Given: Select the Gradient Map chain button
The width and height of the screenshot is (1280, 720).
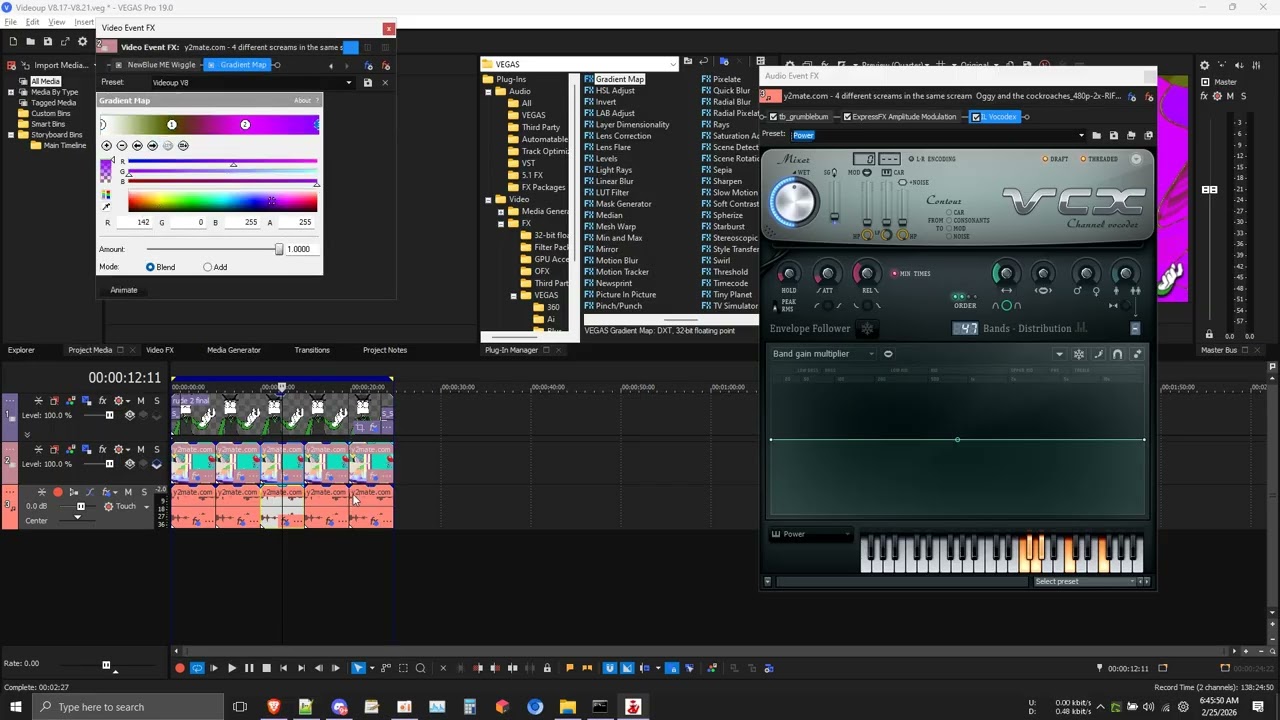Looking at the screenshot, I should (x=237, y=65).
